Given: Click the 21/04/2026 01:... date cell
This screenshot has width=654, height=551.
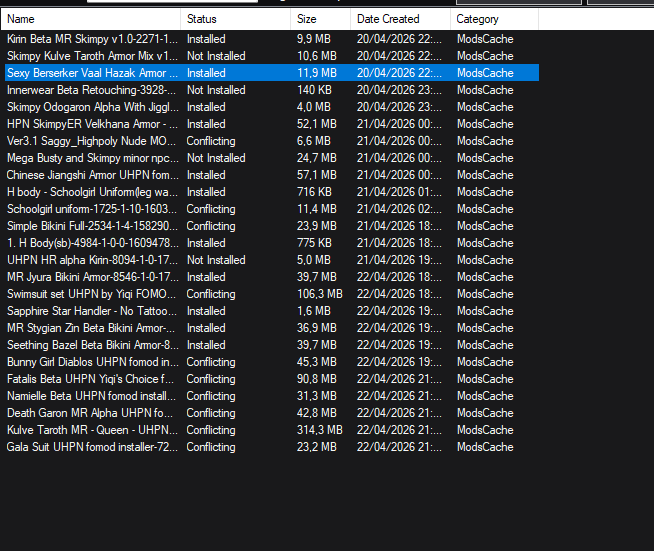Looking at the screenshot, I should (399, 192).
